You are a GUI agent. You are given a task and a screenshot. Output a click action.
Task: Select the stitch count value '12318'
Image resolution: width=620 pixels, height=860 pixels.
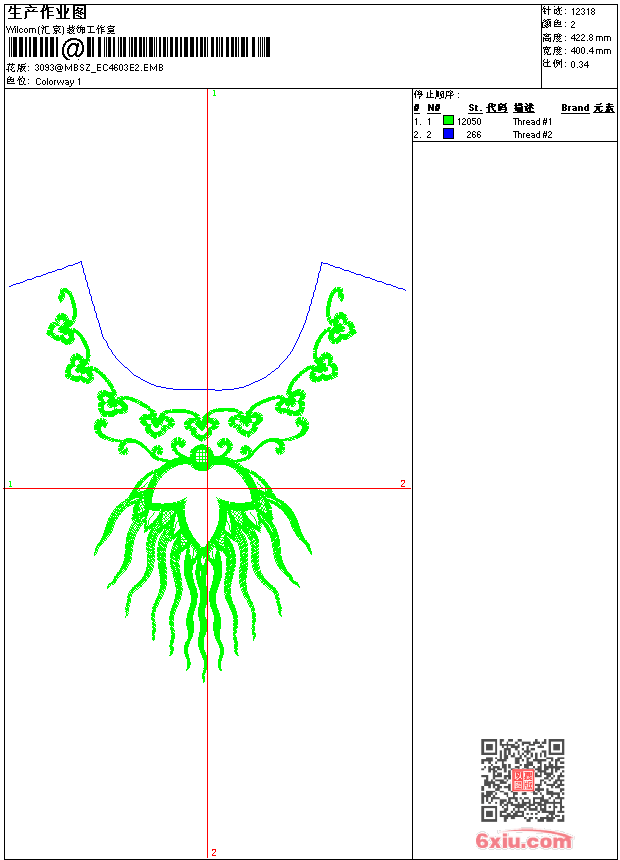[583, 12]
